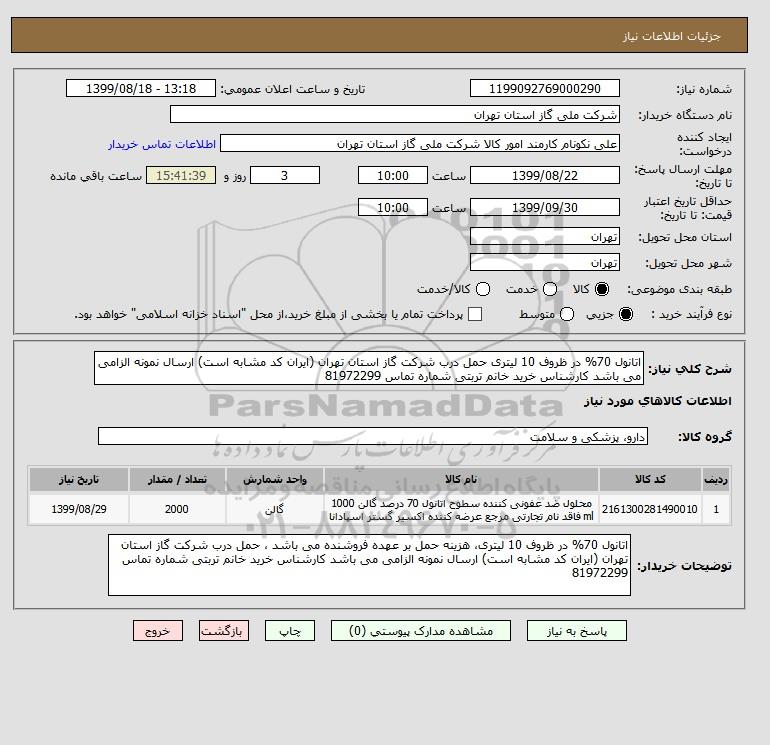Click the item name cell محلول ضد عفونی کننده

pos(461,509)
